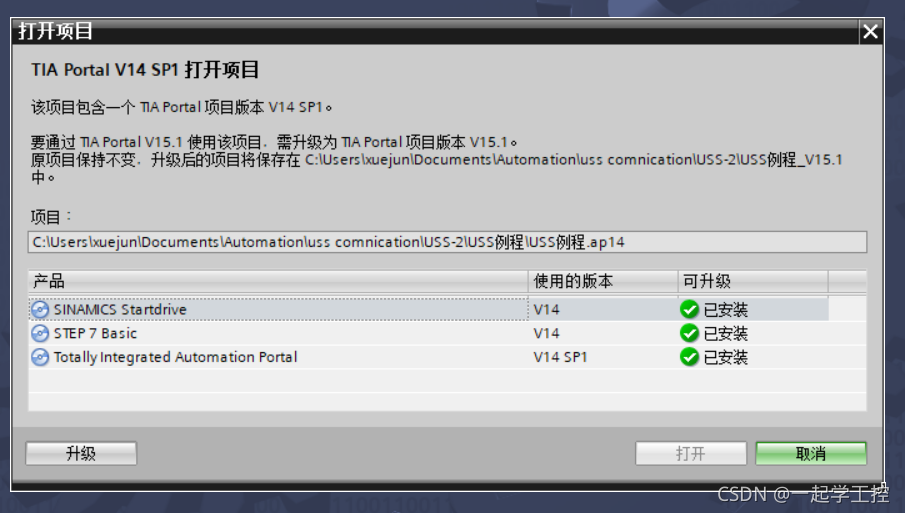The width and height of the screenshot is (905, 513).
Task: Close the 打开项目 dialog window
Action: click(x=870, y=31)
